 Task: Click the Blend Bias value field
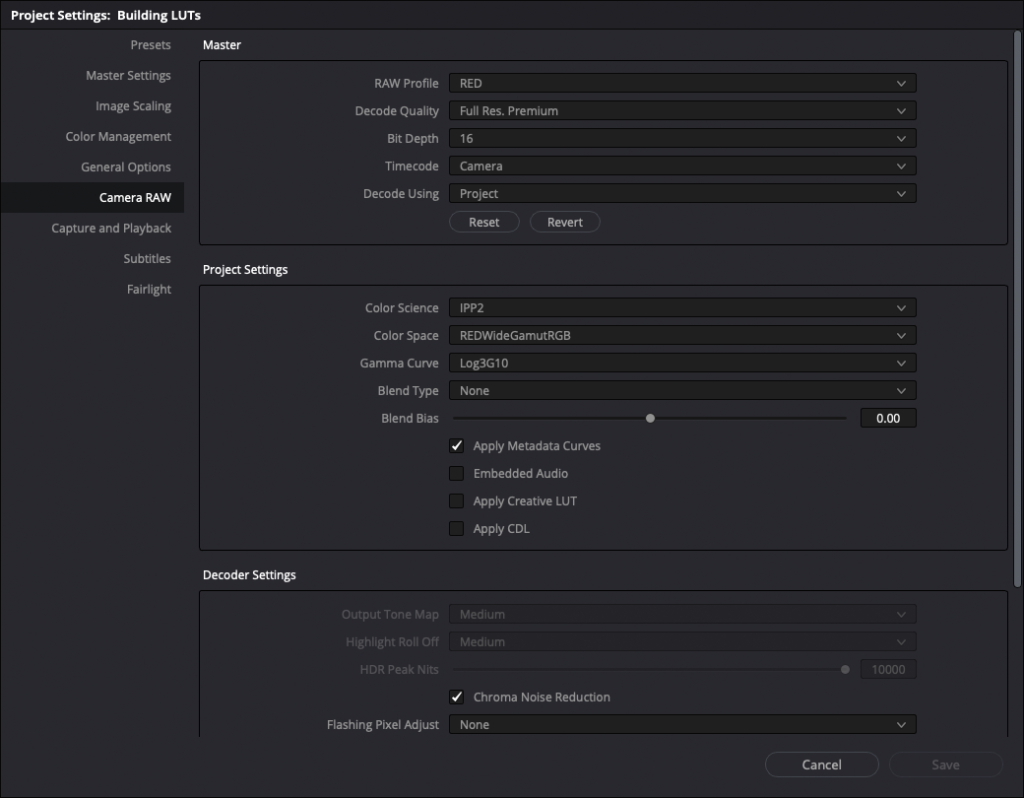pos(887,419)
